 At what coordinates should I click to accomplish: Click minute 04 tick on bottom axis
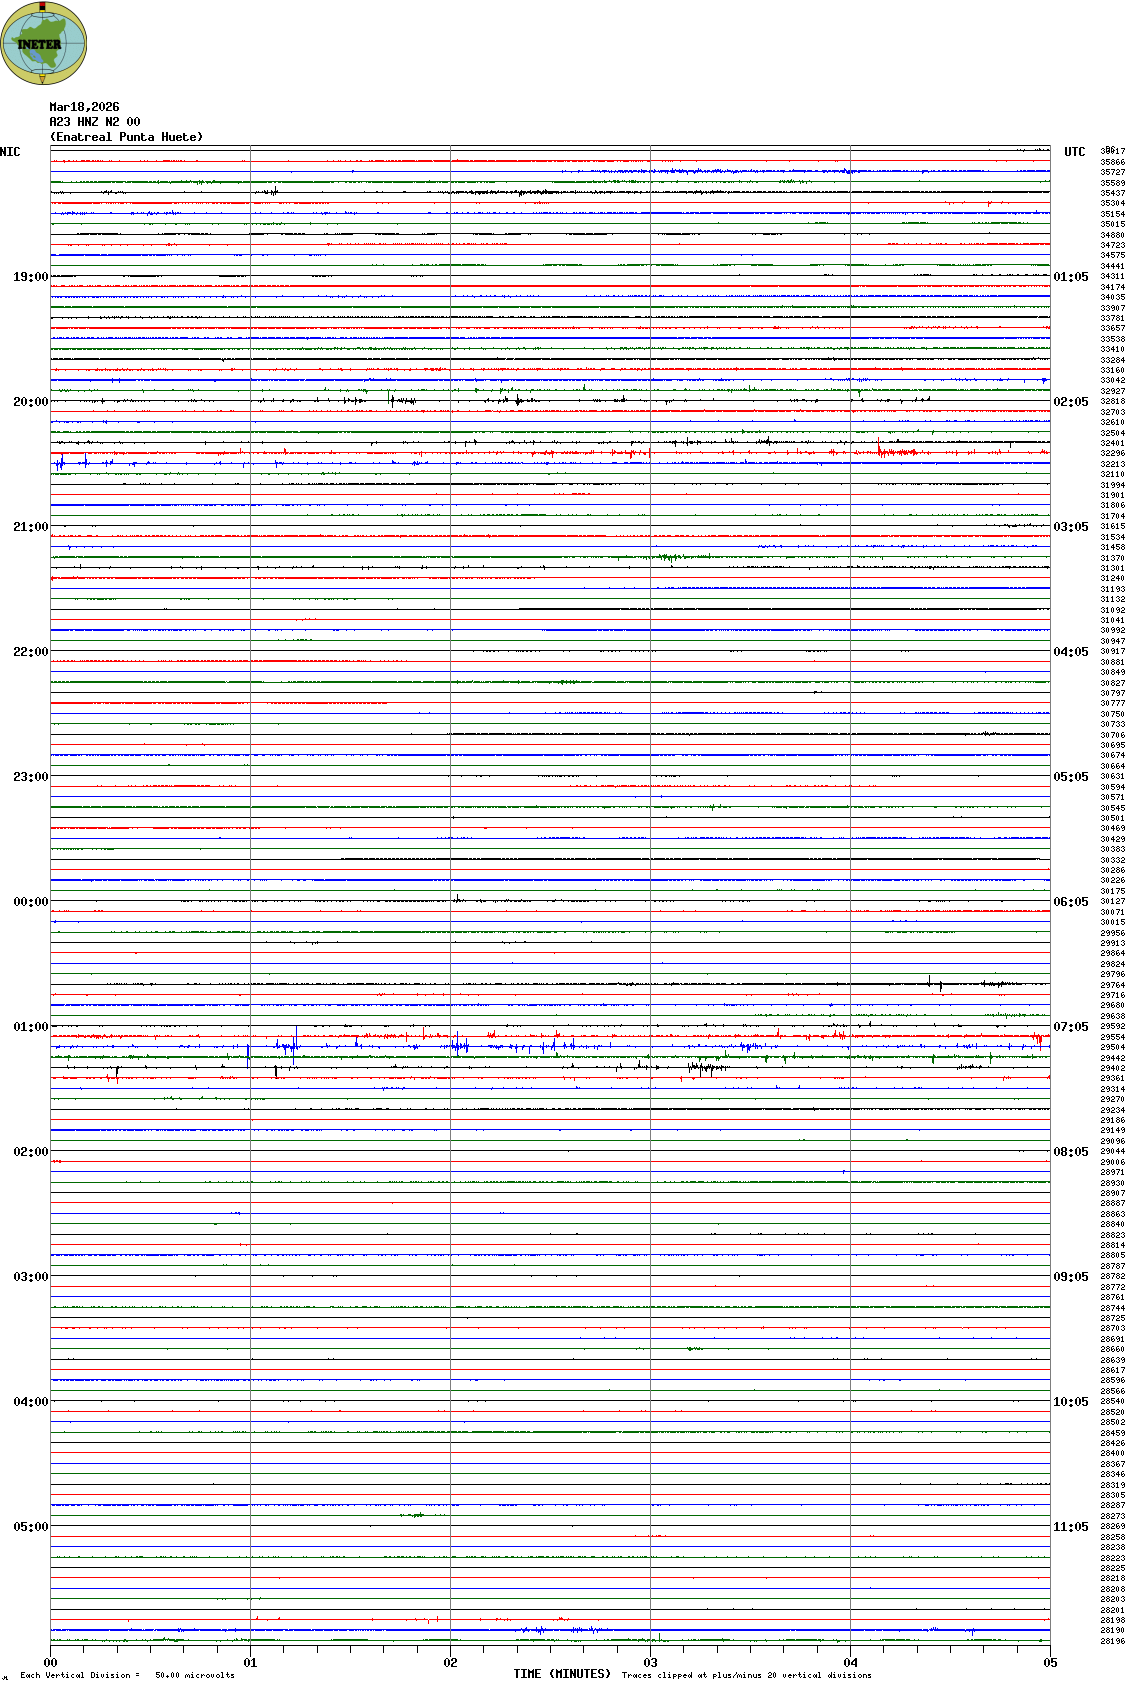coord(850,1663)
